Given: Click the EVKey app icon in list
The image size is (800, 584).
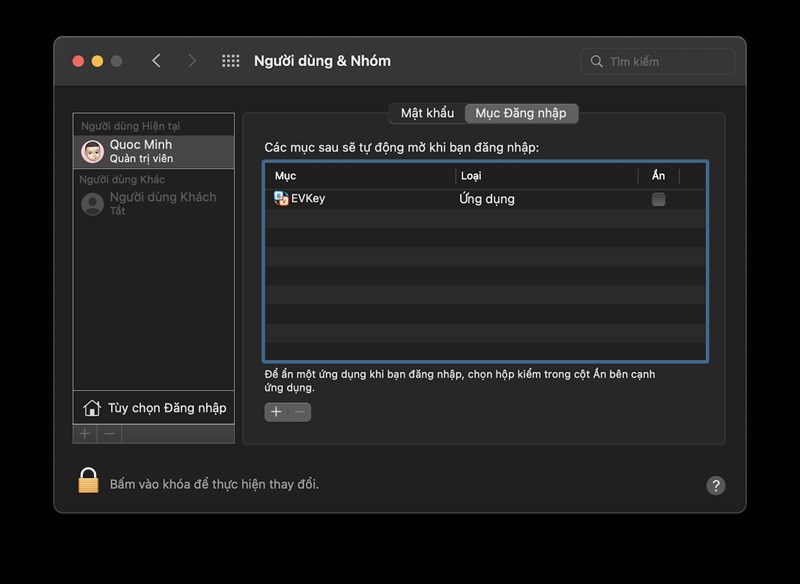Looking at the screenshot, I should 281,198.
